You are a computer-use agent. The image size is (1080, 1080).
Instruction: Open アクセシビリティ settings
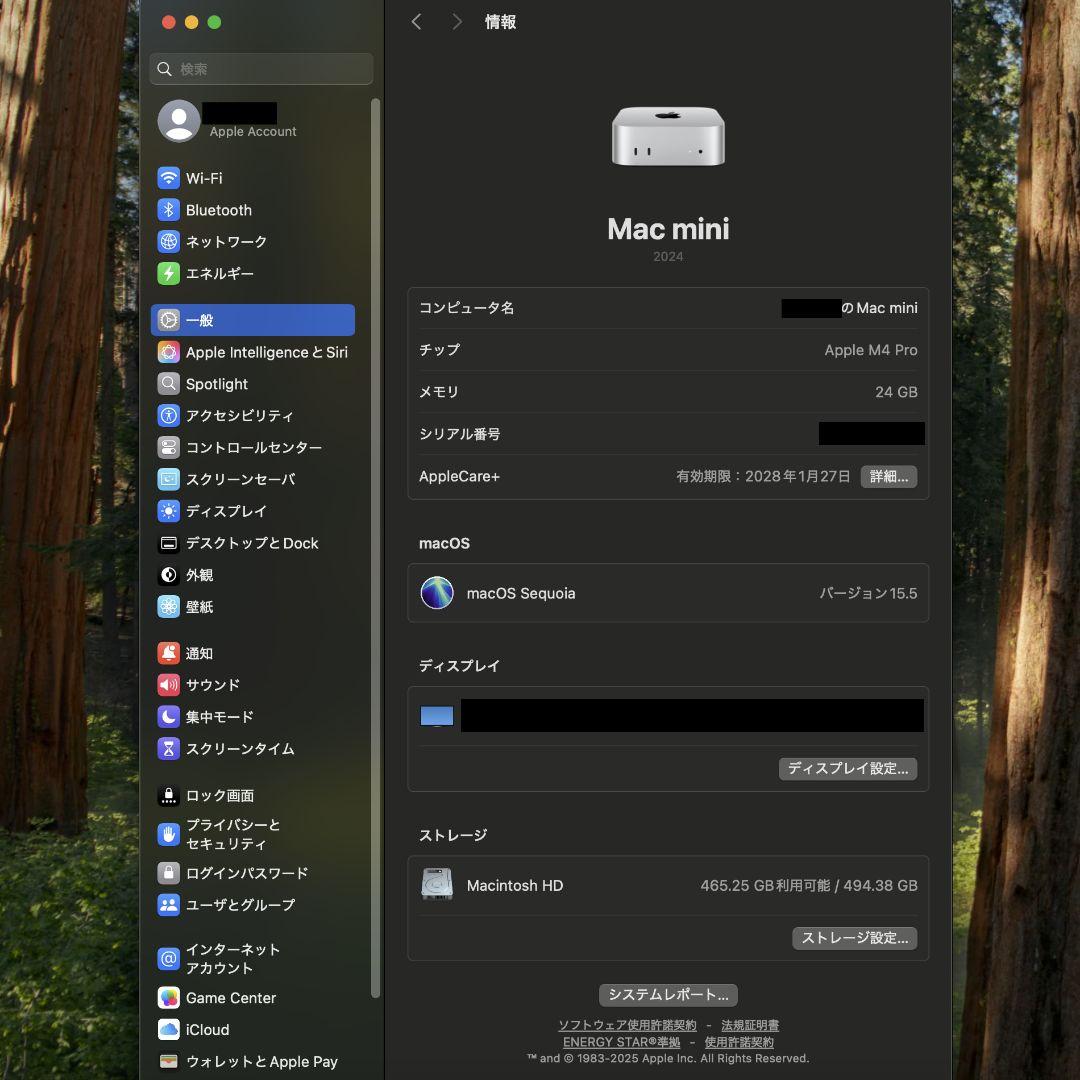(x=241, y=415)
